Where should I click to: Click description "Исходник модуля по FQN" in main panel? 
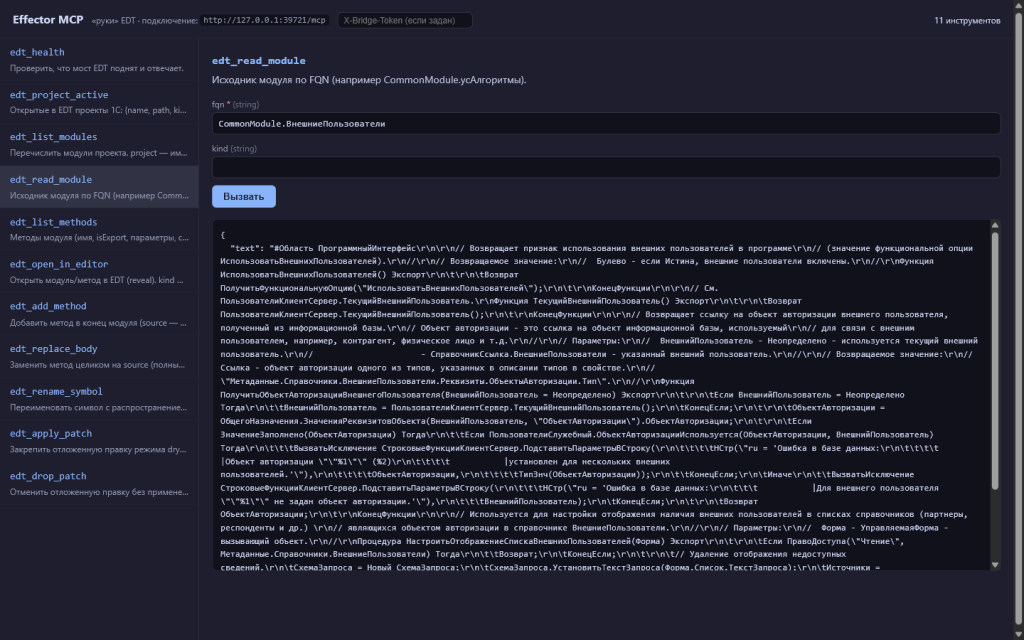[369, 80]
